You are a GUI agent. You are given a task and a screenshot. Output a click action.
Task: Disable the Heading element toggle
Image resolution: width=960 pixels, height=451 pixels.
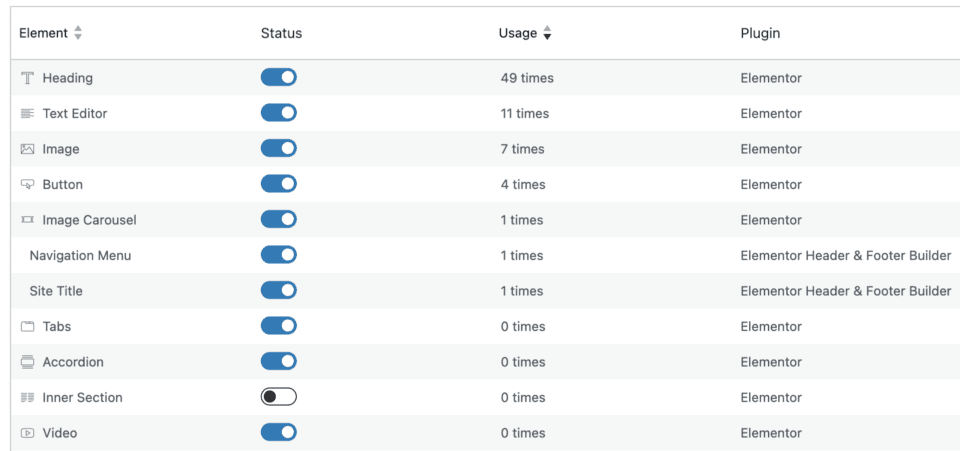click(279, 77)
